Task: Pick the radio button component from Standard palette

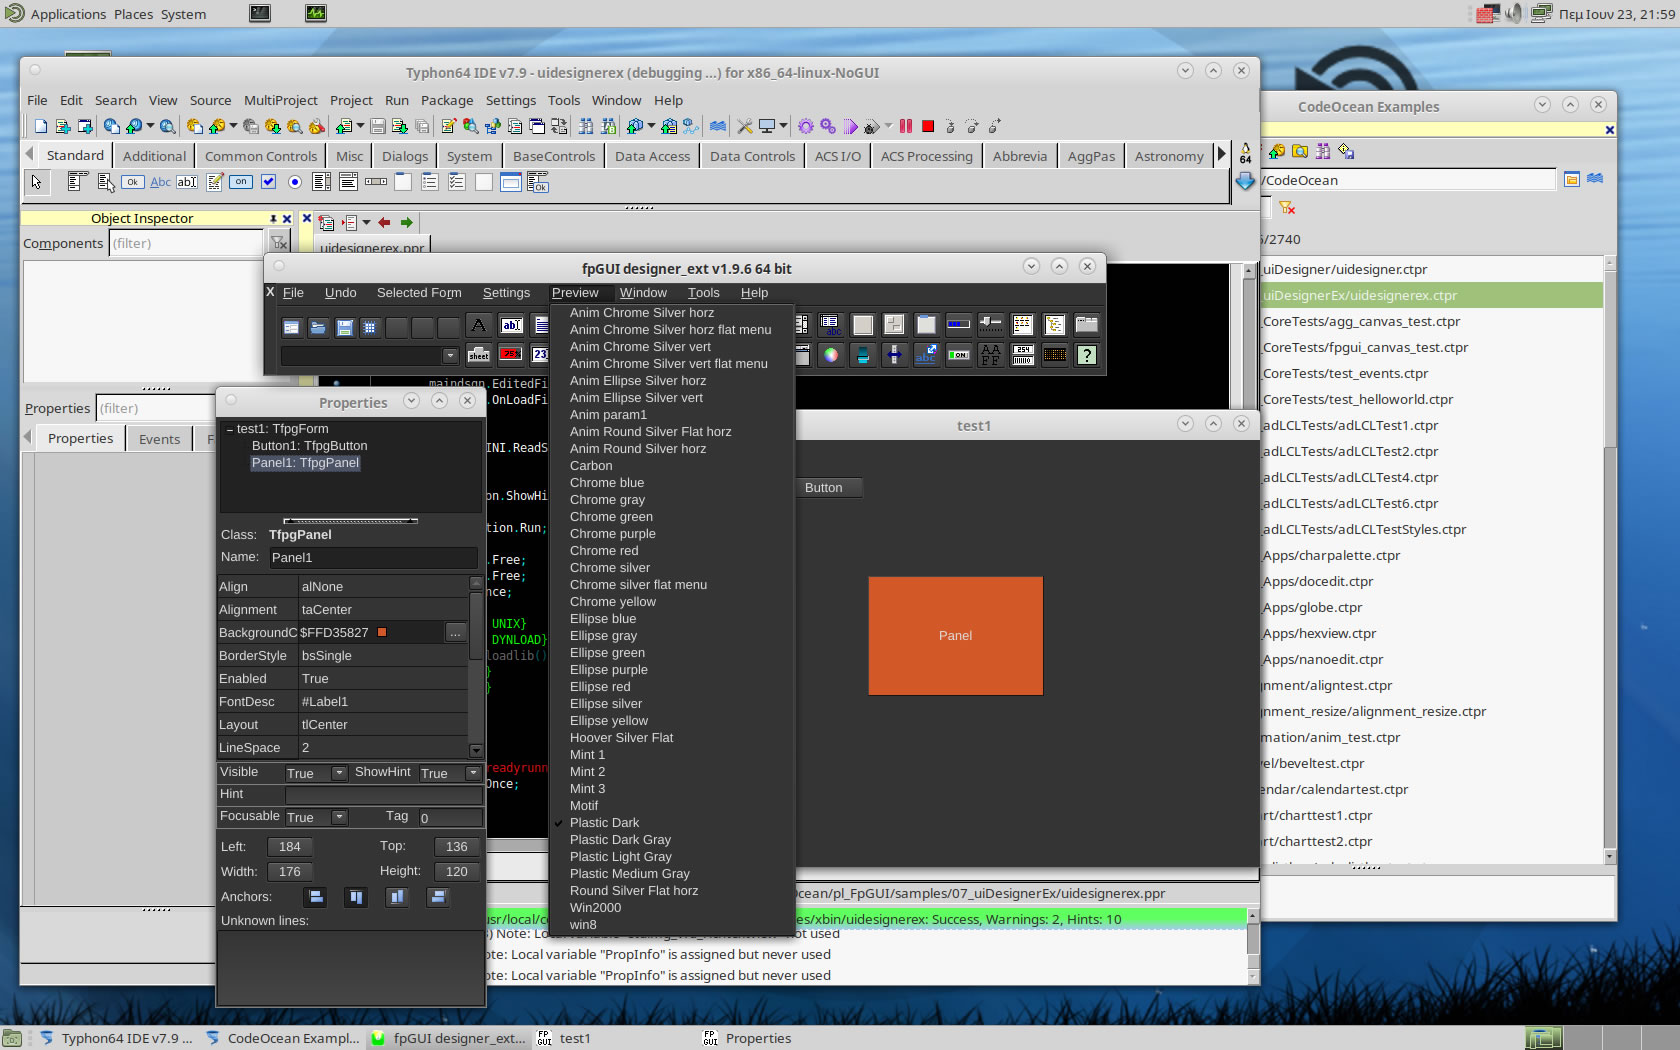Action: click(295, 182)
